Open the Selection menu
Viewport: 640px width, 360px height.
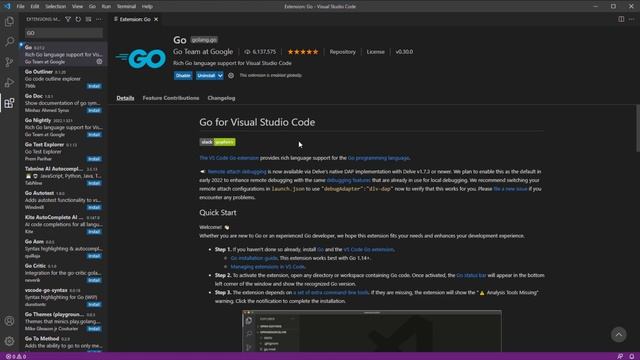[56, 7]
